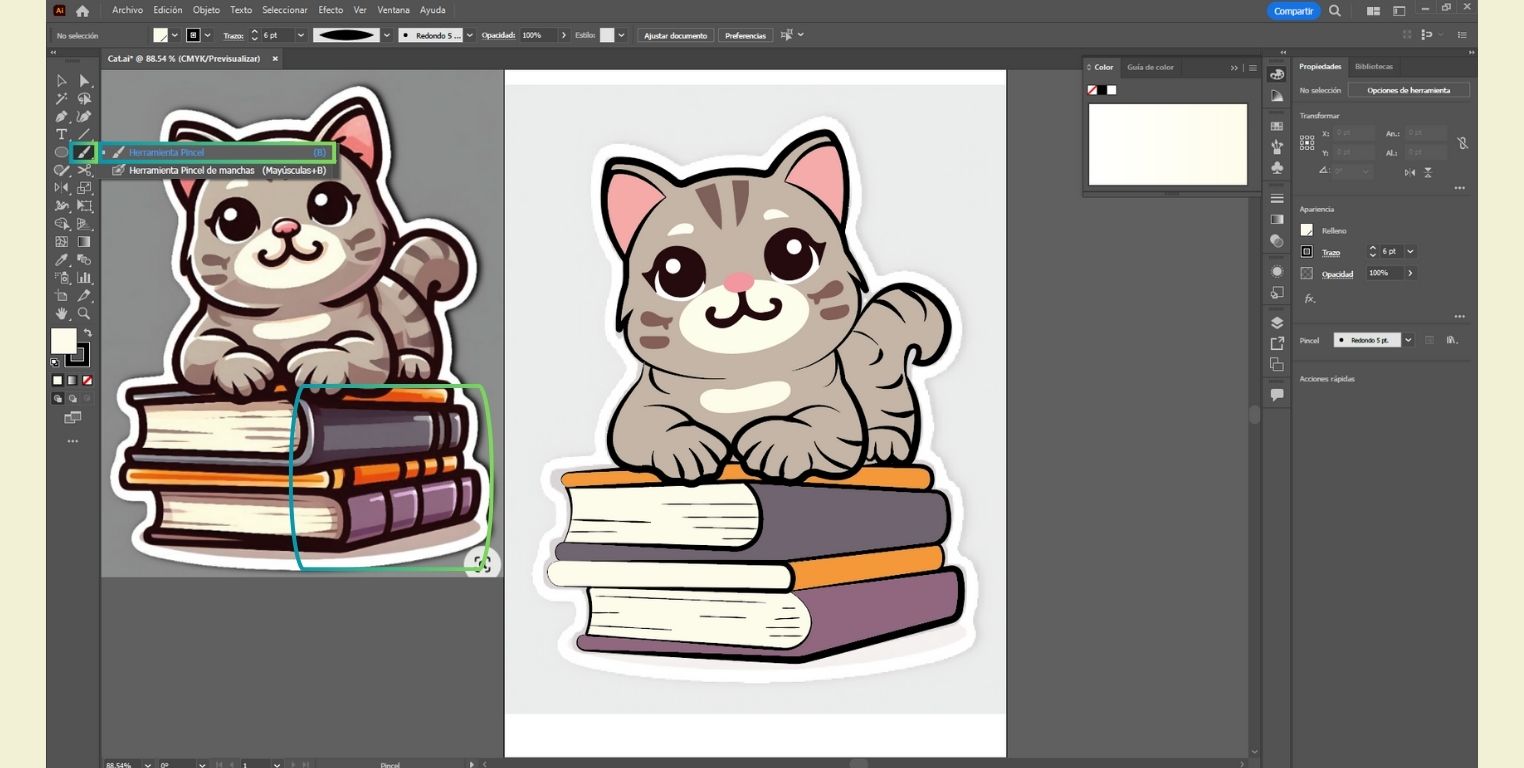Open the Archivo menu
The height and width of the screenshot is (768, 1524).
(x=127, y=10)
